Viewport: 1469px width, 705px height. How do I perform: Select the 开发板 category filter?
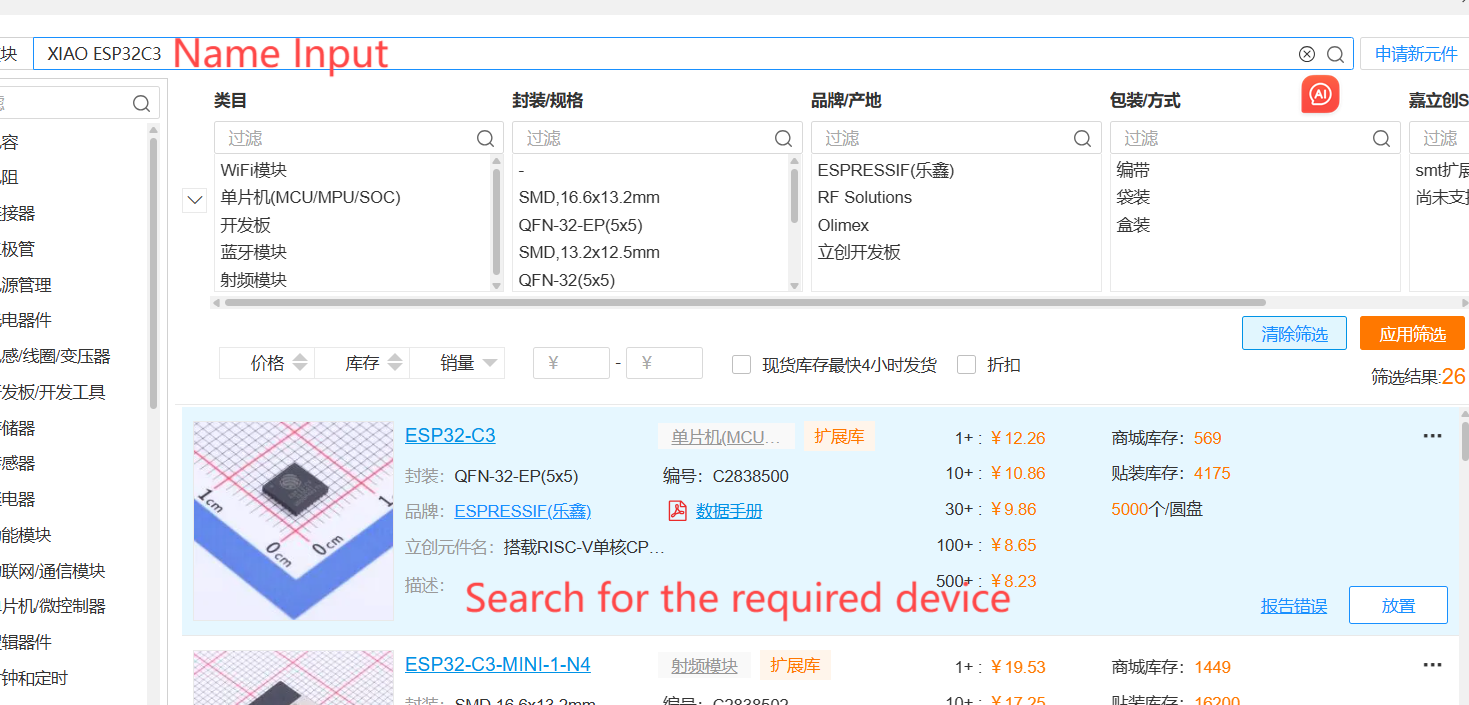coord(246,225)
